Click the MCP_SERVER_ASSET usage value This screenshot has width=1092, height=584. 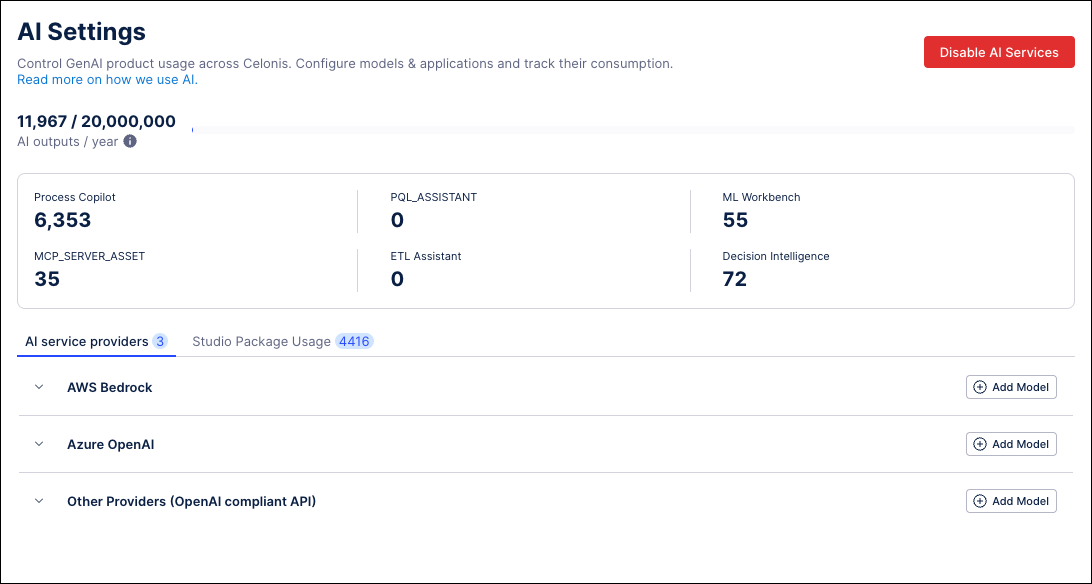[47, 279]
